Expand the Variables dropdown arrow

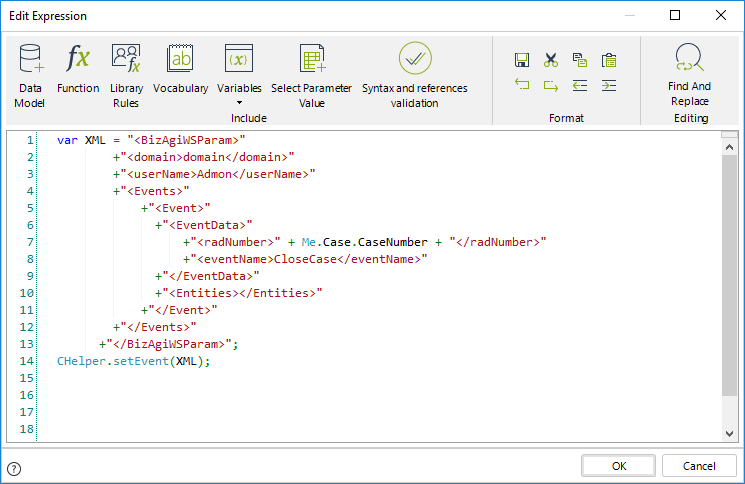coord(239,103)
